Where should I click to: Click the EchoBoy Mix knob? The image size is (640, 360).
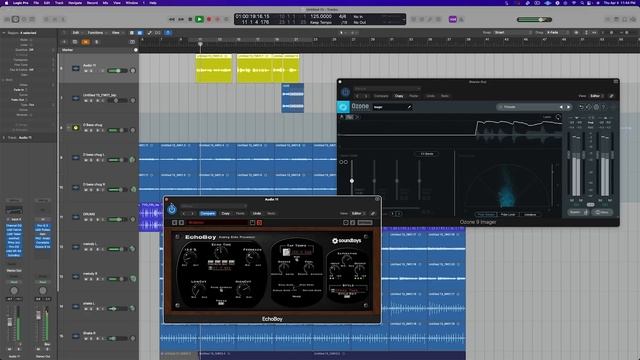[190, 257]
